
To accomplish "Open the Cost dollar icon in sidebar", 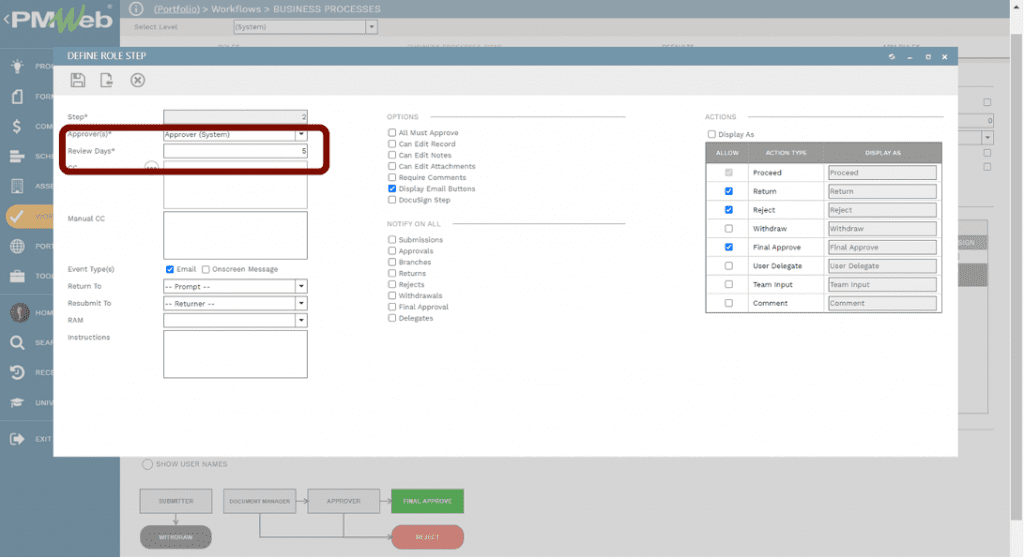I will pyautogui.click(x=17, y=126).
